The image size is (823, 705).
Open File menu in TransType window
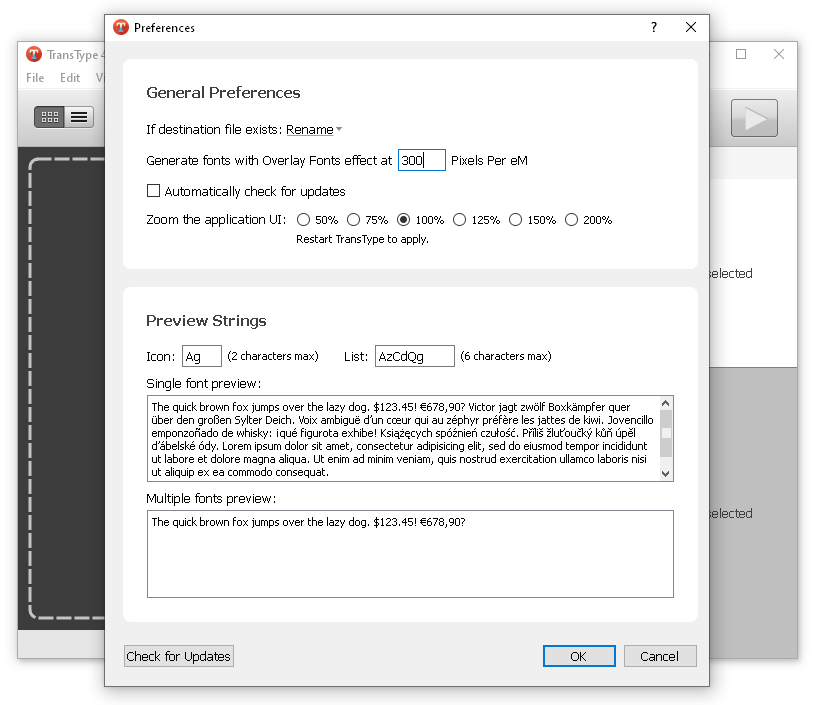pos(35,78)
